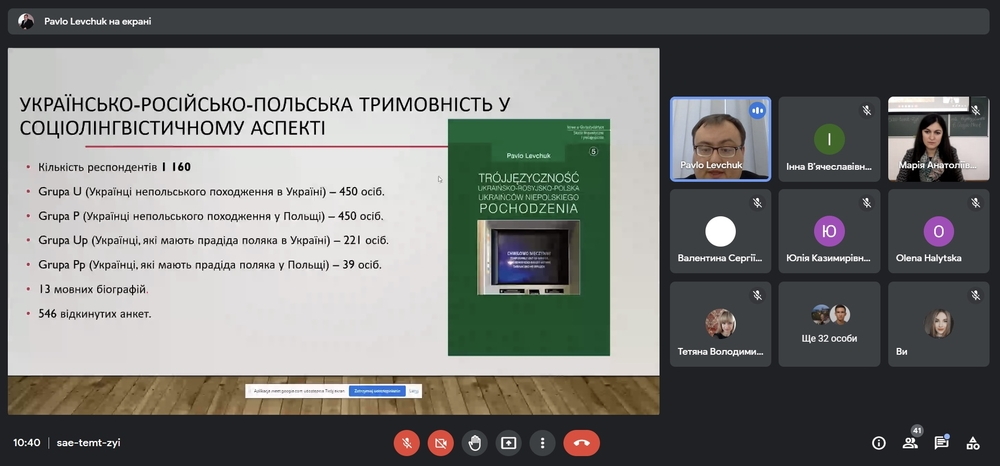
Task: Click the hide link on the sharing banner
Action: (x=414, y=391)
